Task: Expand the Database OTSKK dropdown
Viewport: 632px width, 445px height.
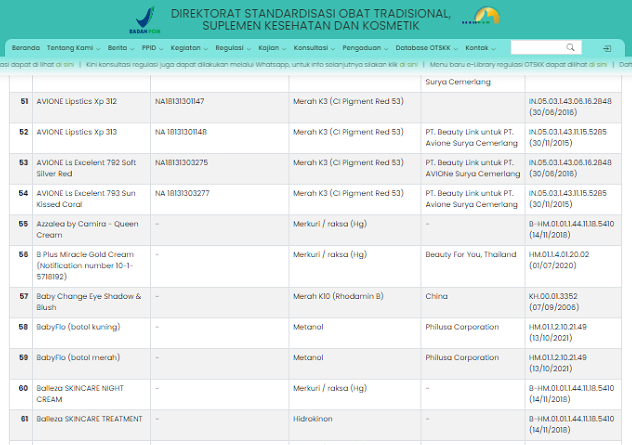Action: click(x=426, y=48)
